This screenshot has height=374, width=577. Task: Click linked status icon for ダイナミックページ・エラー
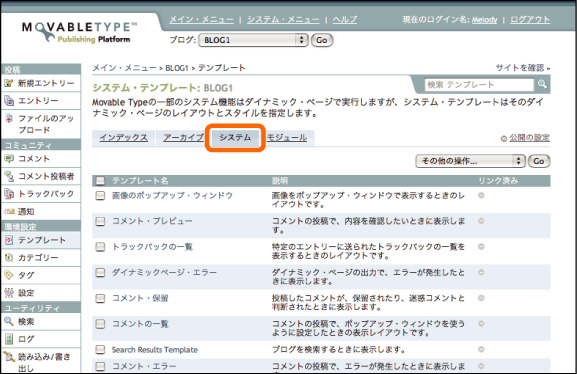(x=481, y=272)
